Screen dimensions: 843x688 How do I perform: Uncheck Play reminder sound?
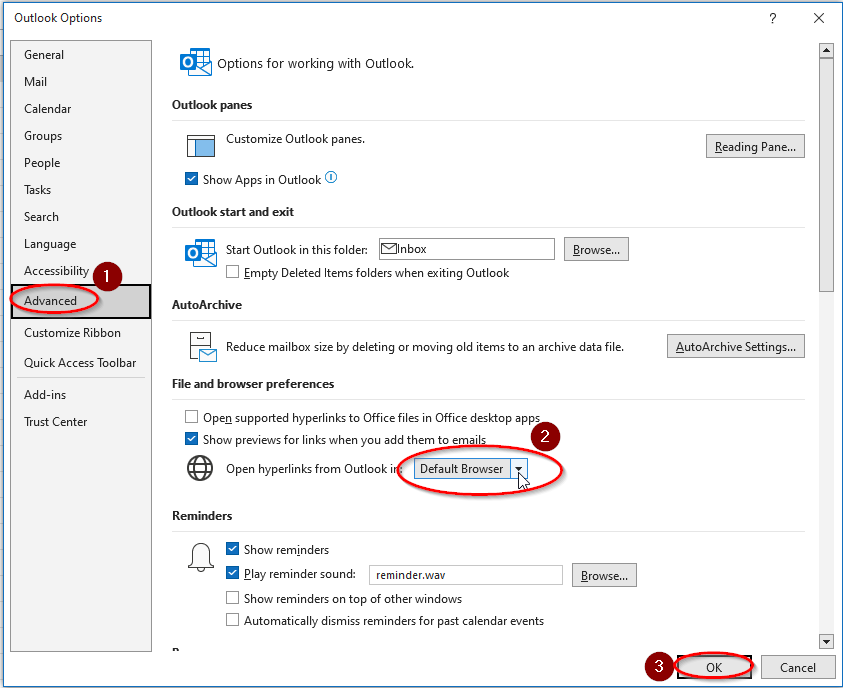point(232,575)
